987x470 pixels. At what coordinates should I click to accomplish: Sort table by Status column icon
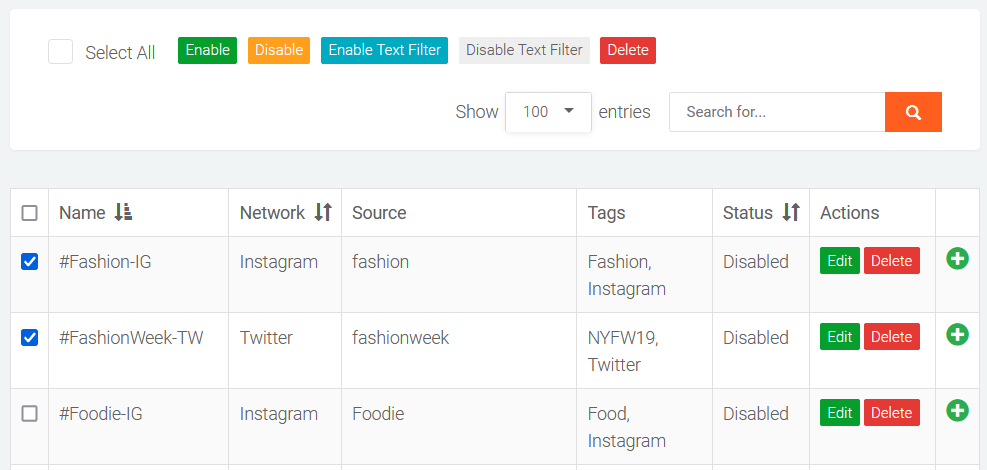tap(791, 212)
